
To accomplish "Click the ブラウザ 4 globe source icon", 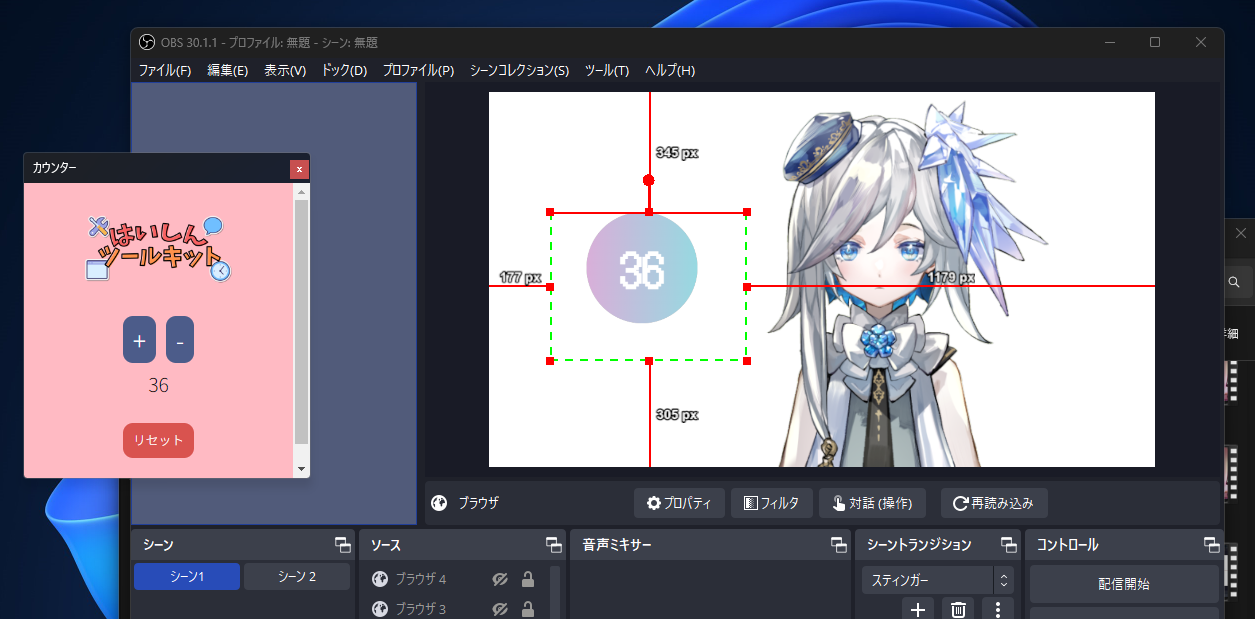I will click(x=380, y=578).
